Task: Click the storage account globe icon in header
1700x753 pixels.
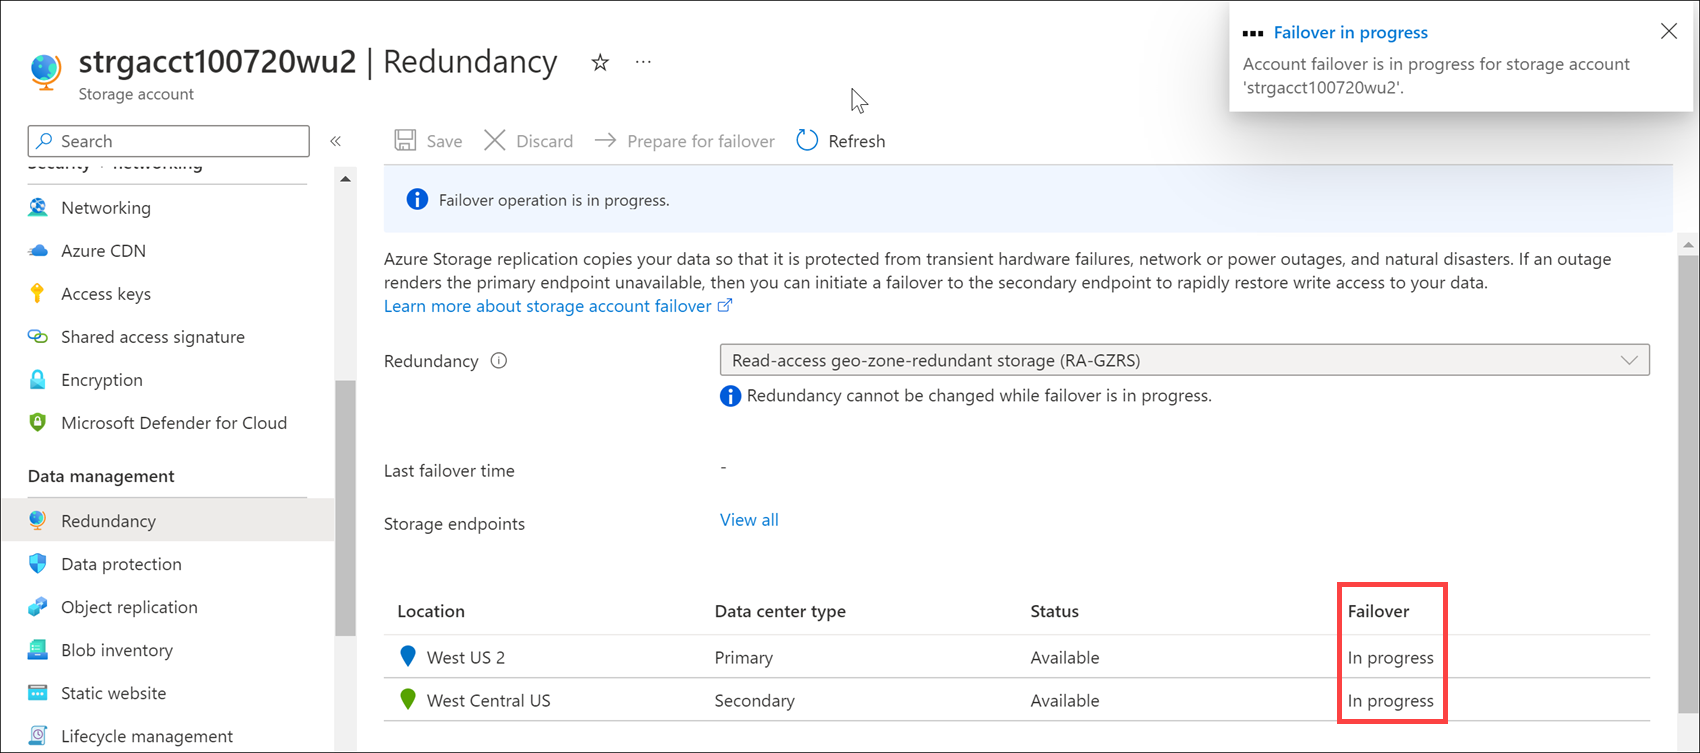Action: click(x=45, y=72)
